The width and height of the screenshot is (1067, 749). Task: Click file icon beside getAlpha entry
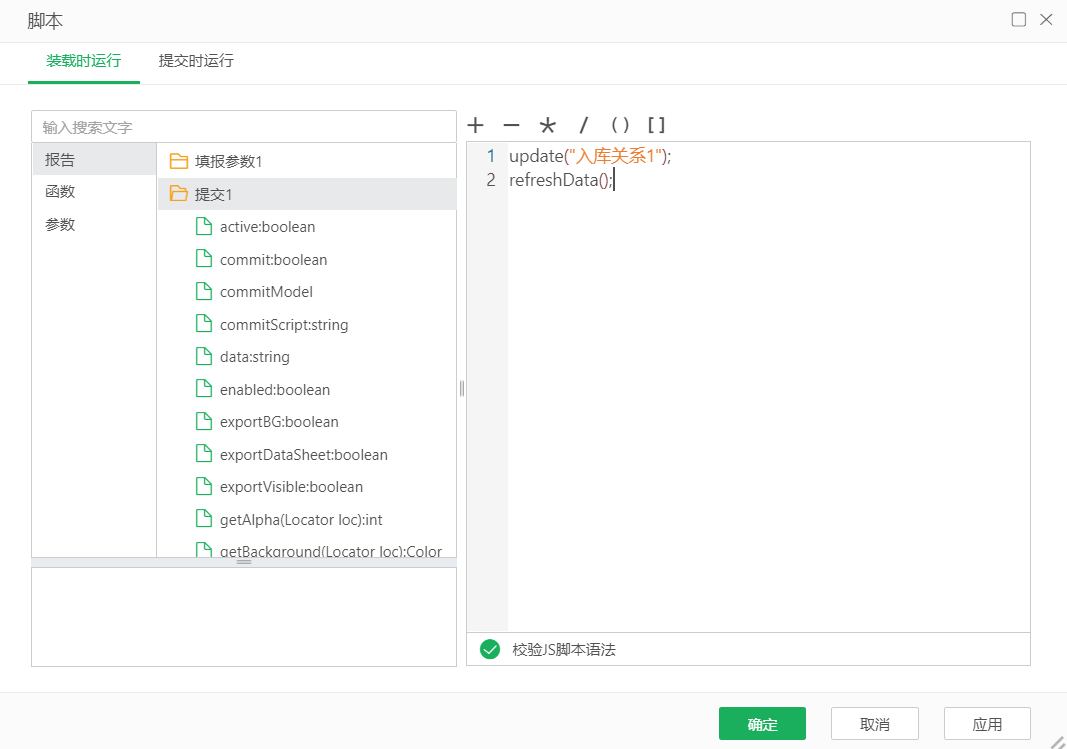[x=203, y=519]
